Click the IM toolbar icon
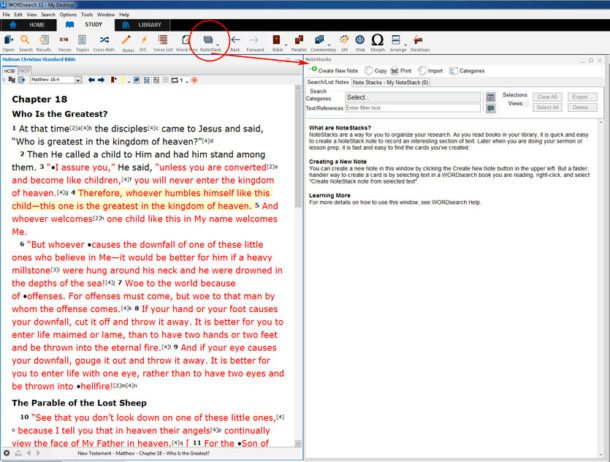 coord(344,40)
